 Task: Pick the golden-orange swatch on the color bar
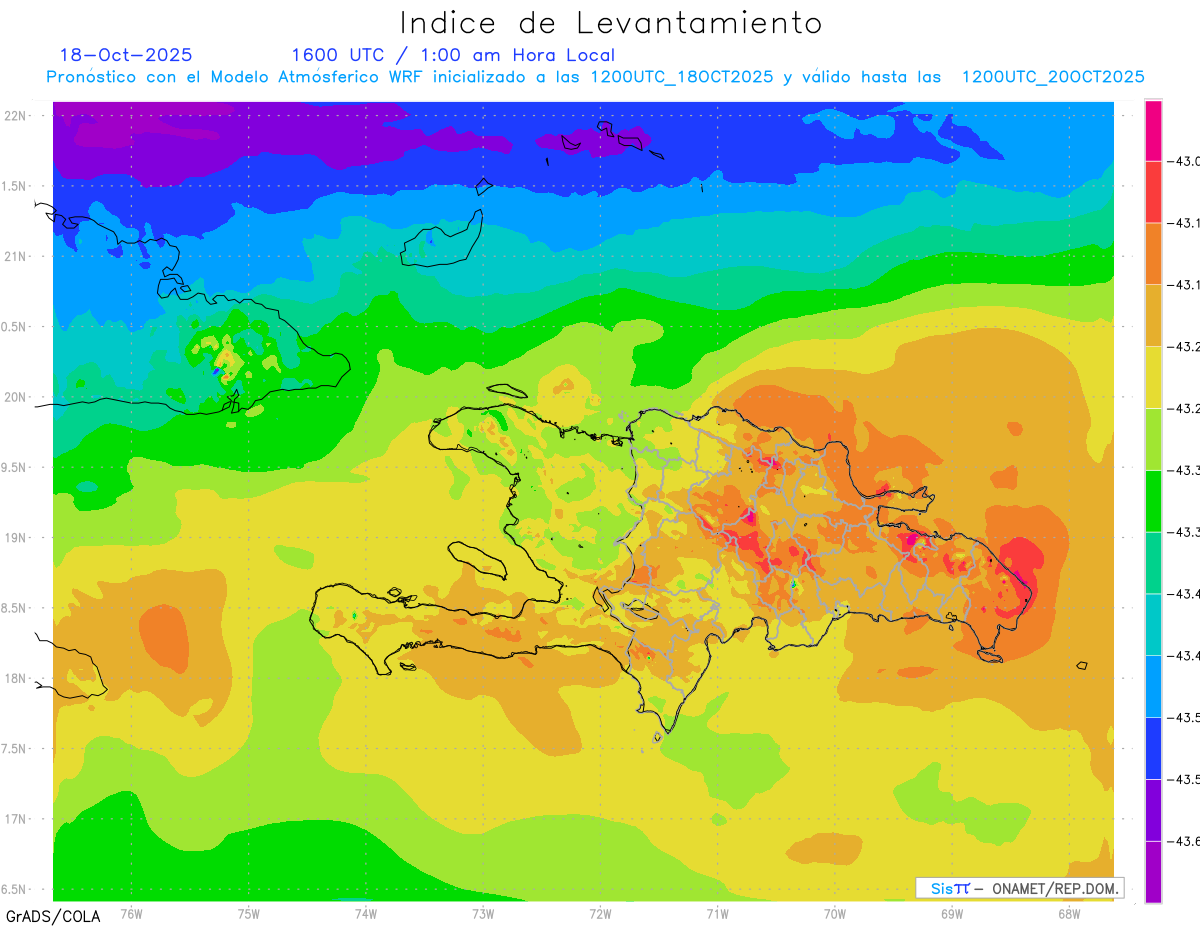pos(1153,316)
